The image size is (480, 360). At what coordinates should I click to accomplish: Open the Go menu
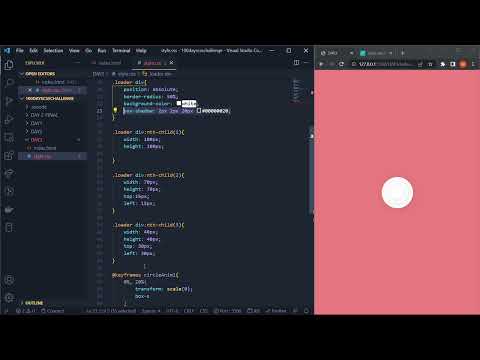[89, 51]
